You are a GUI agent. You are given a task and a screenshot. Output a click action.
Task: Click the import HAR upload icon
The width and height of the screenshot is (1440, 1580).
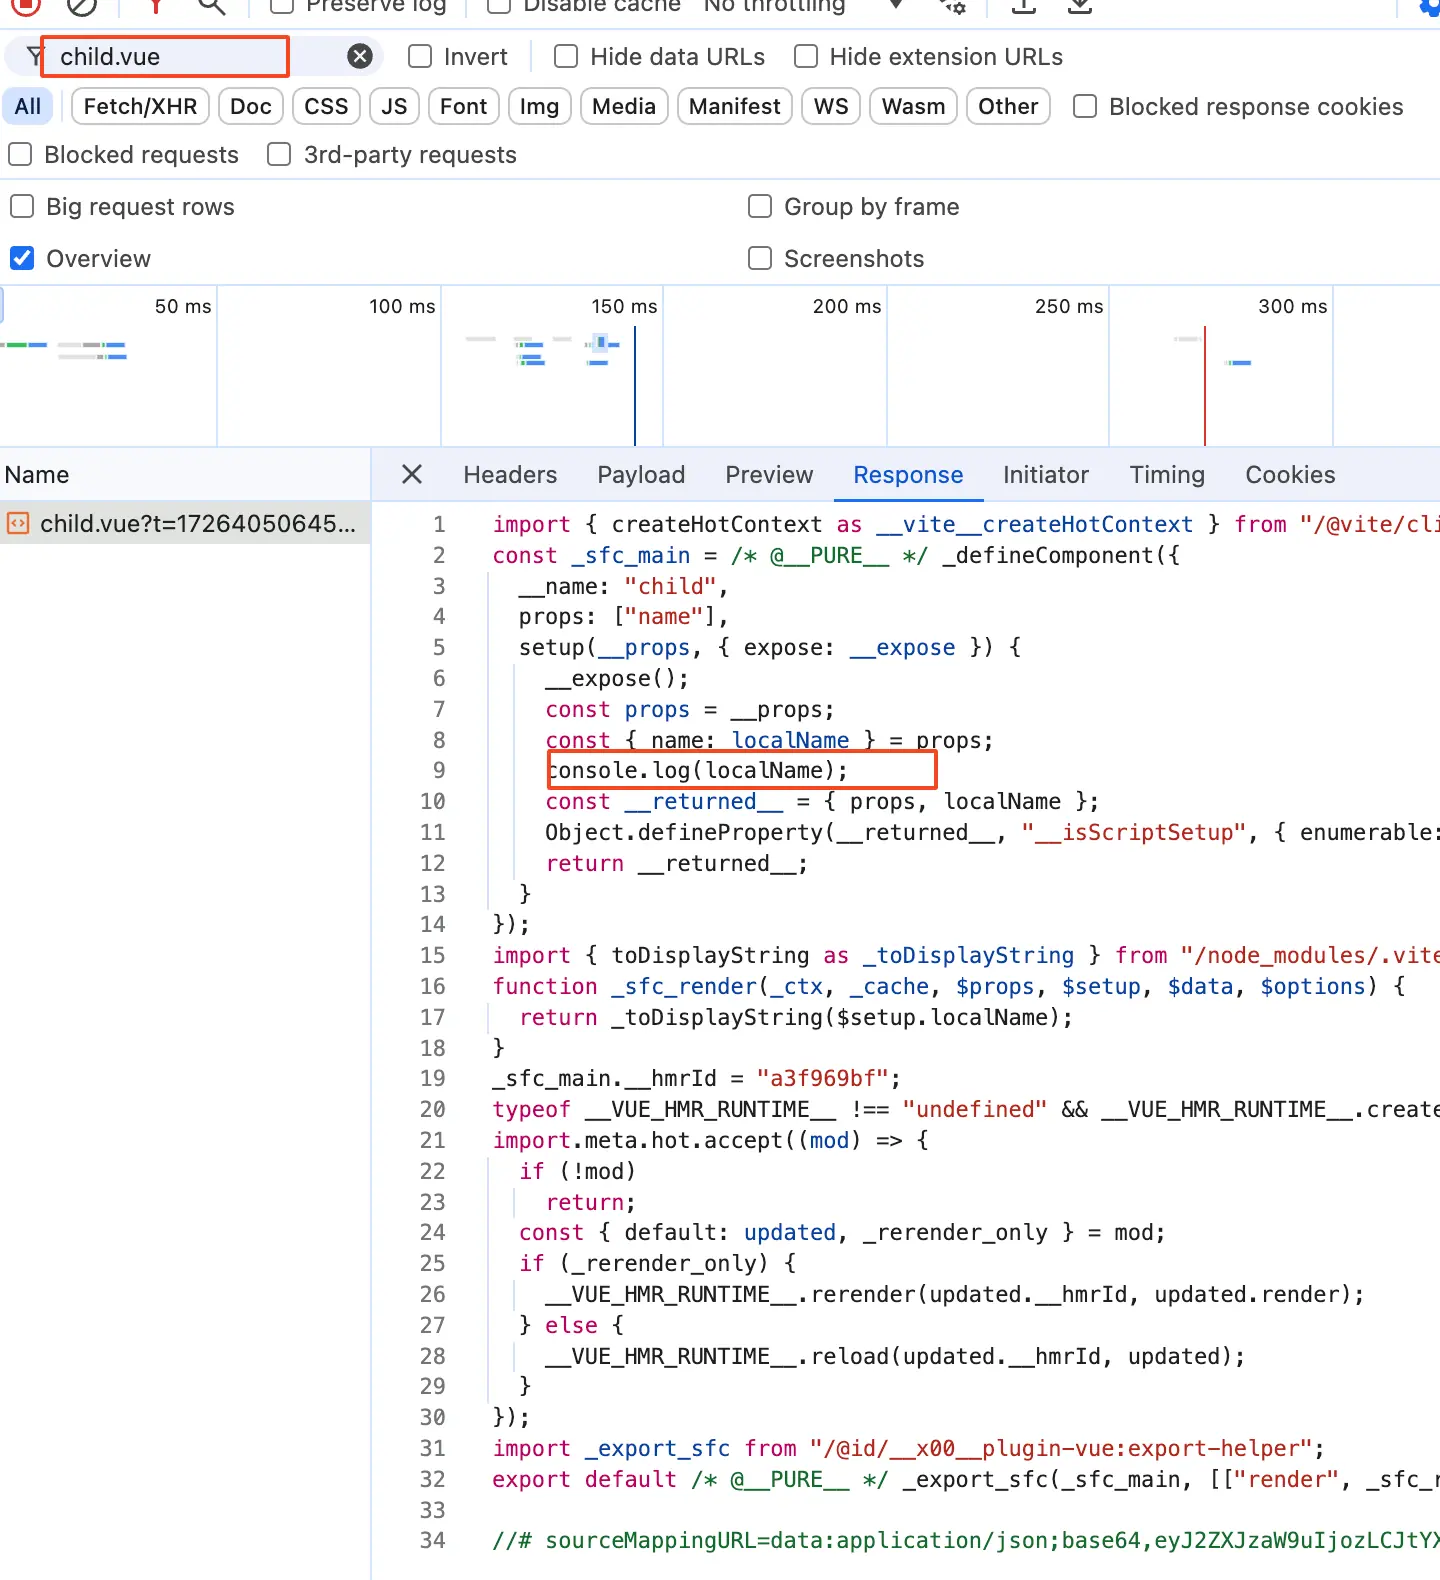click(x=1023, y=6)
